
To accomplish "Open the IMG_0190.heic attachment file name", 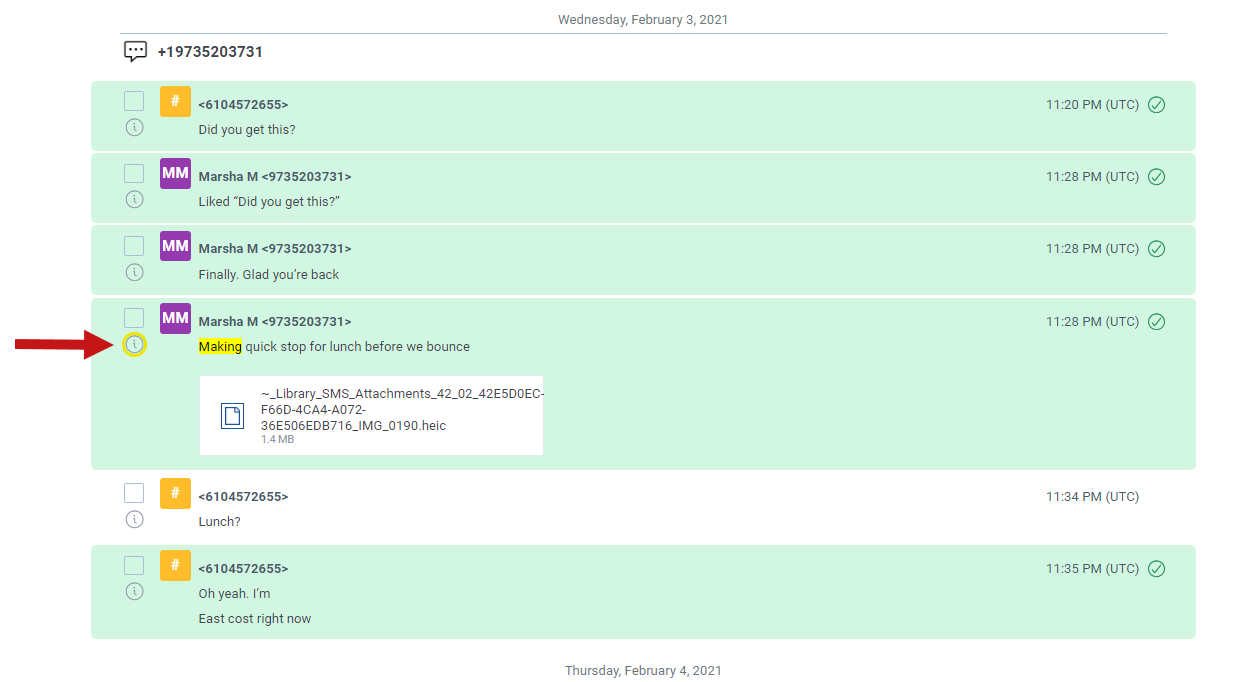I will [402, 409].
